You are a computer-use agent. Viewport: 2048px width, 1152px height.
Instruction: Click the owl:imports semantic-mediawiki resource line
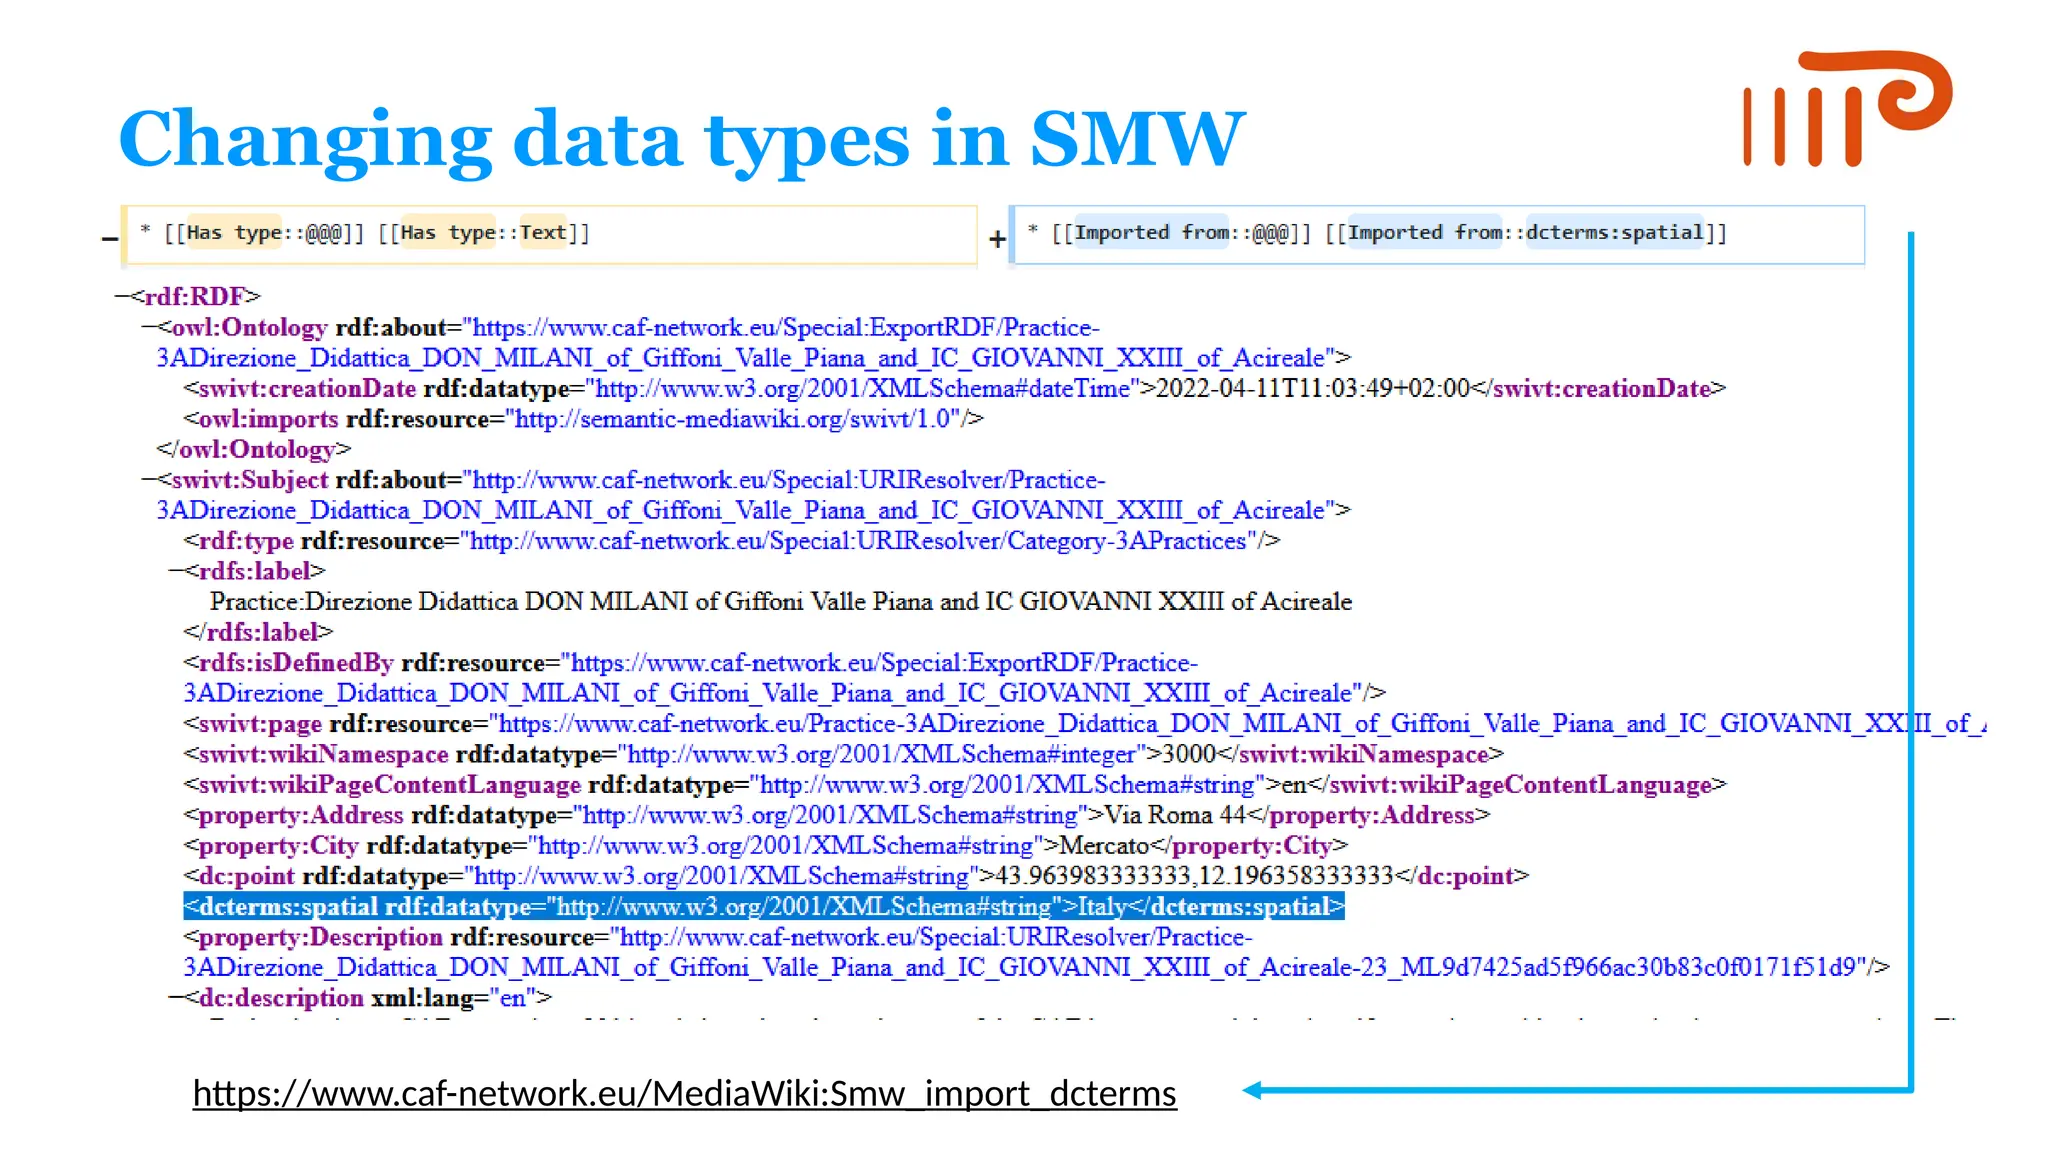[584, 419]
